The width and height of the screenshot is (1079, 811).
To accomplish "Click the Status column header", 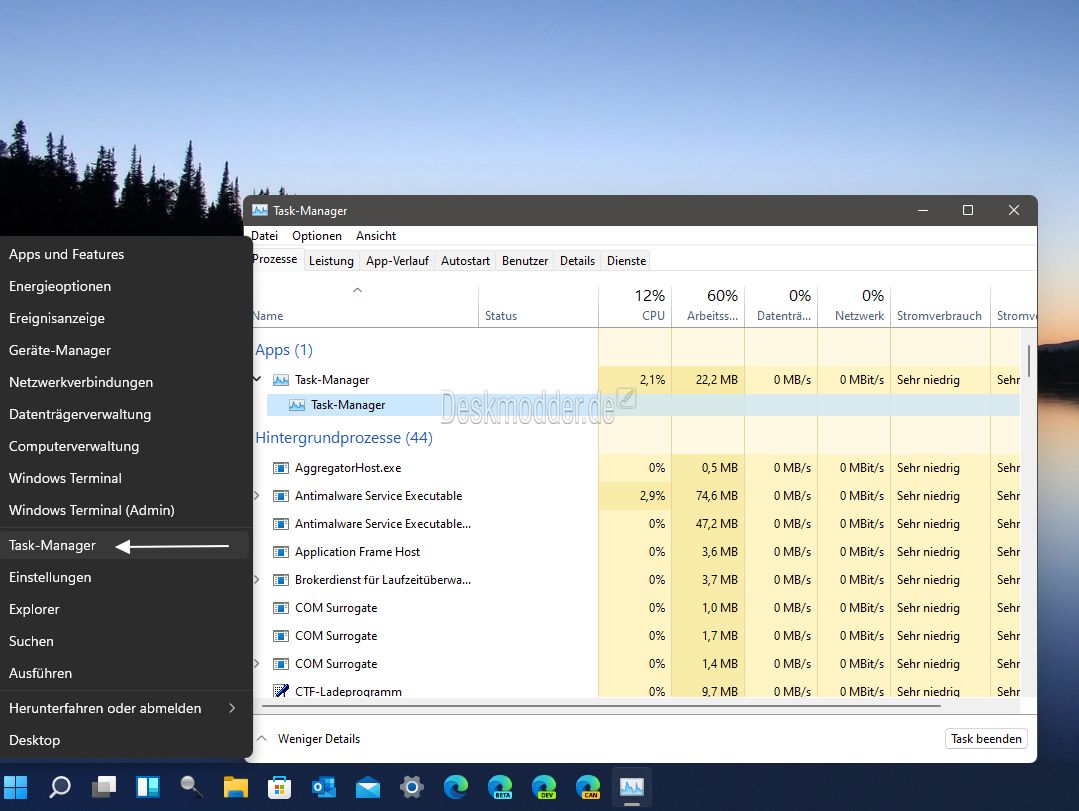I will click(x=538, y=305).
